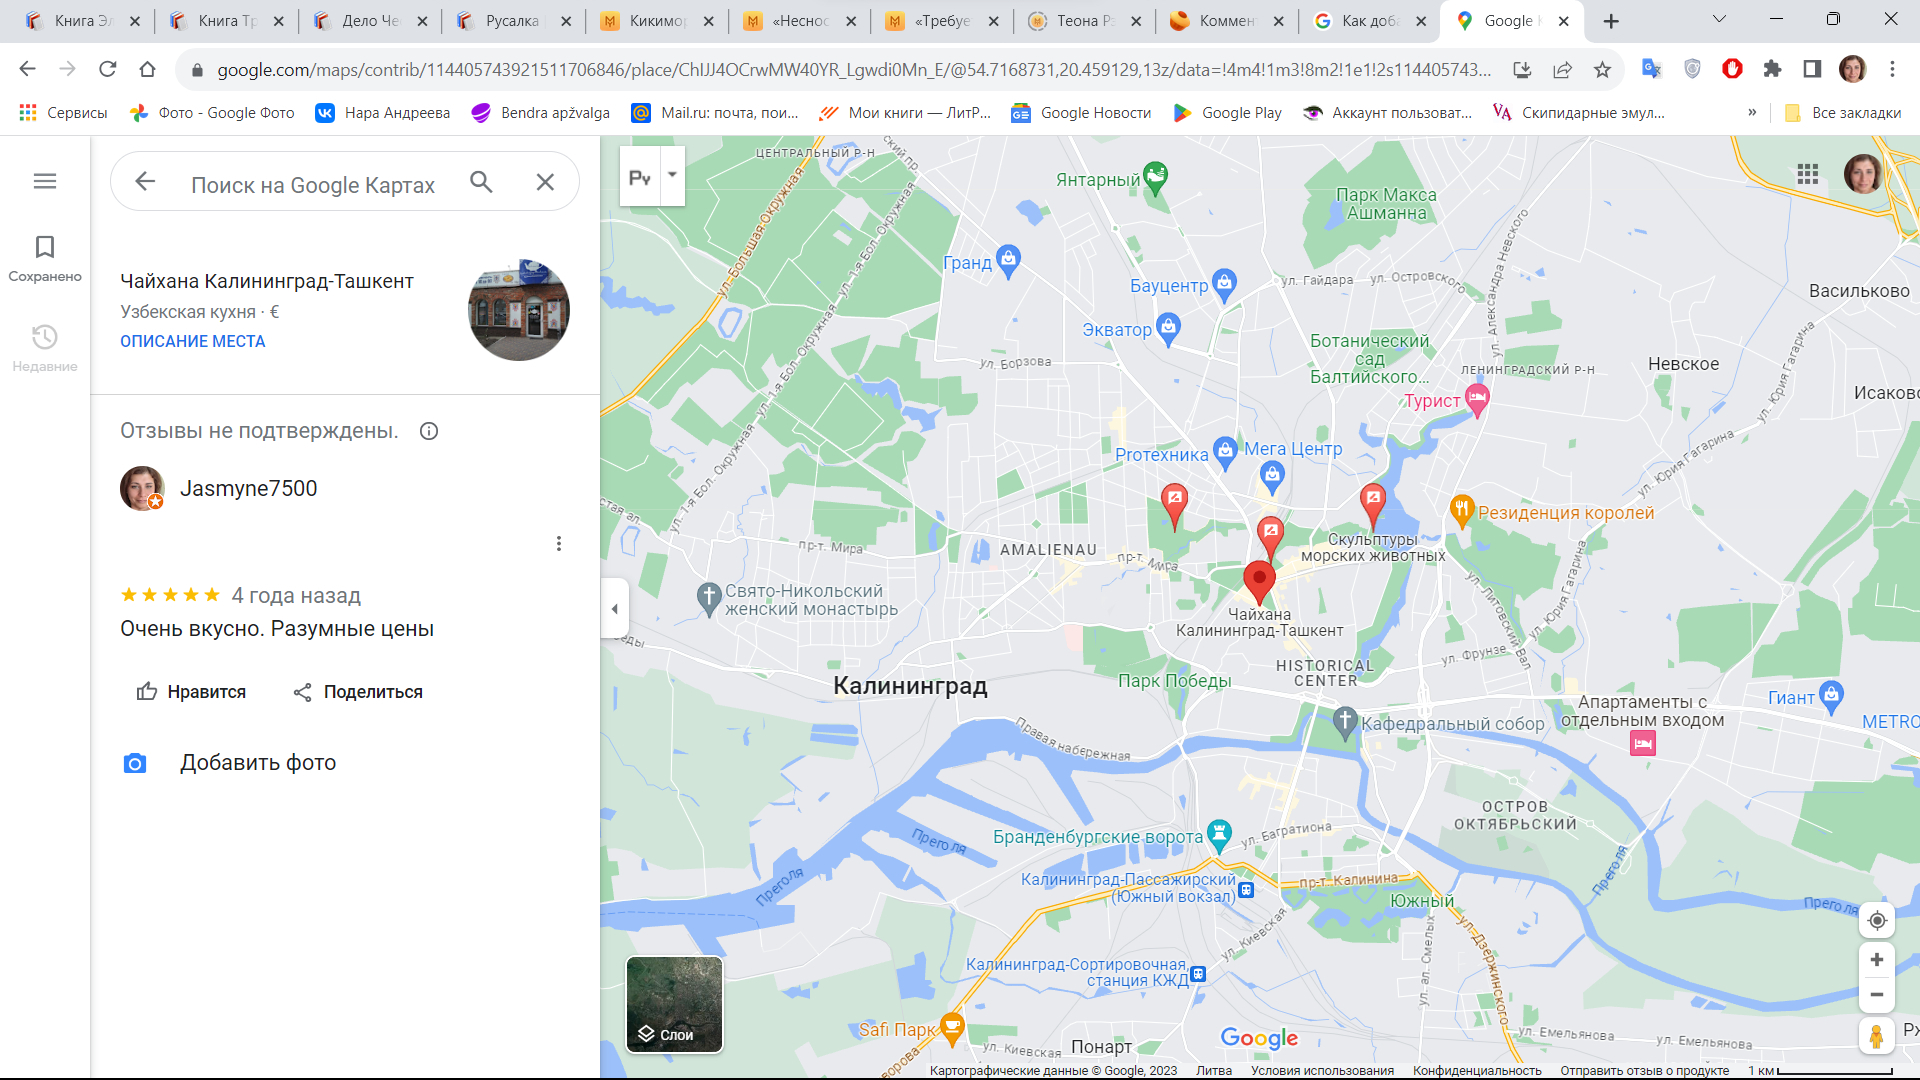Reload the current page
This screenshot has width=1920, height=1080.
107,69
